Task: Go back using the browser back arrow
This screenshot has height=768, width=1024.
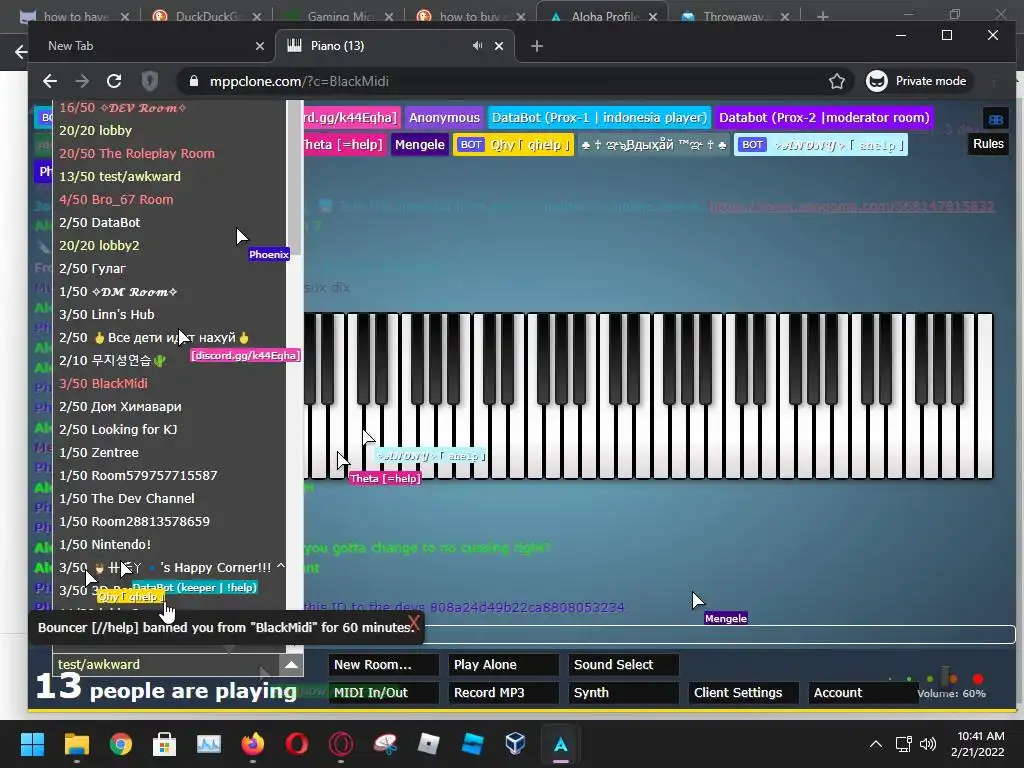Action: (x=50, y=81)
